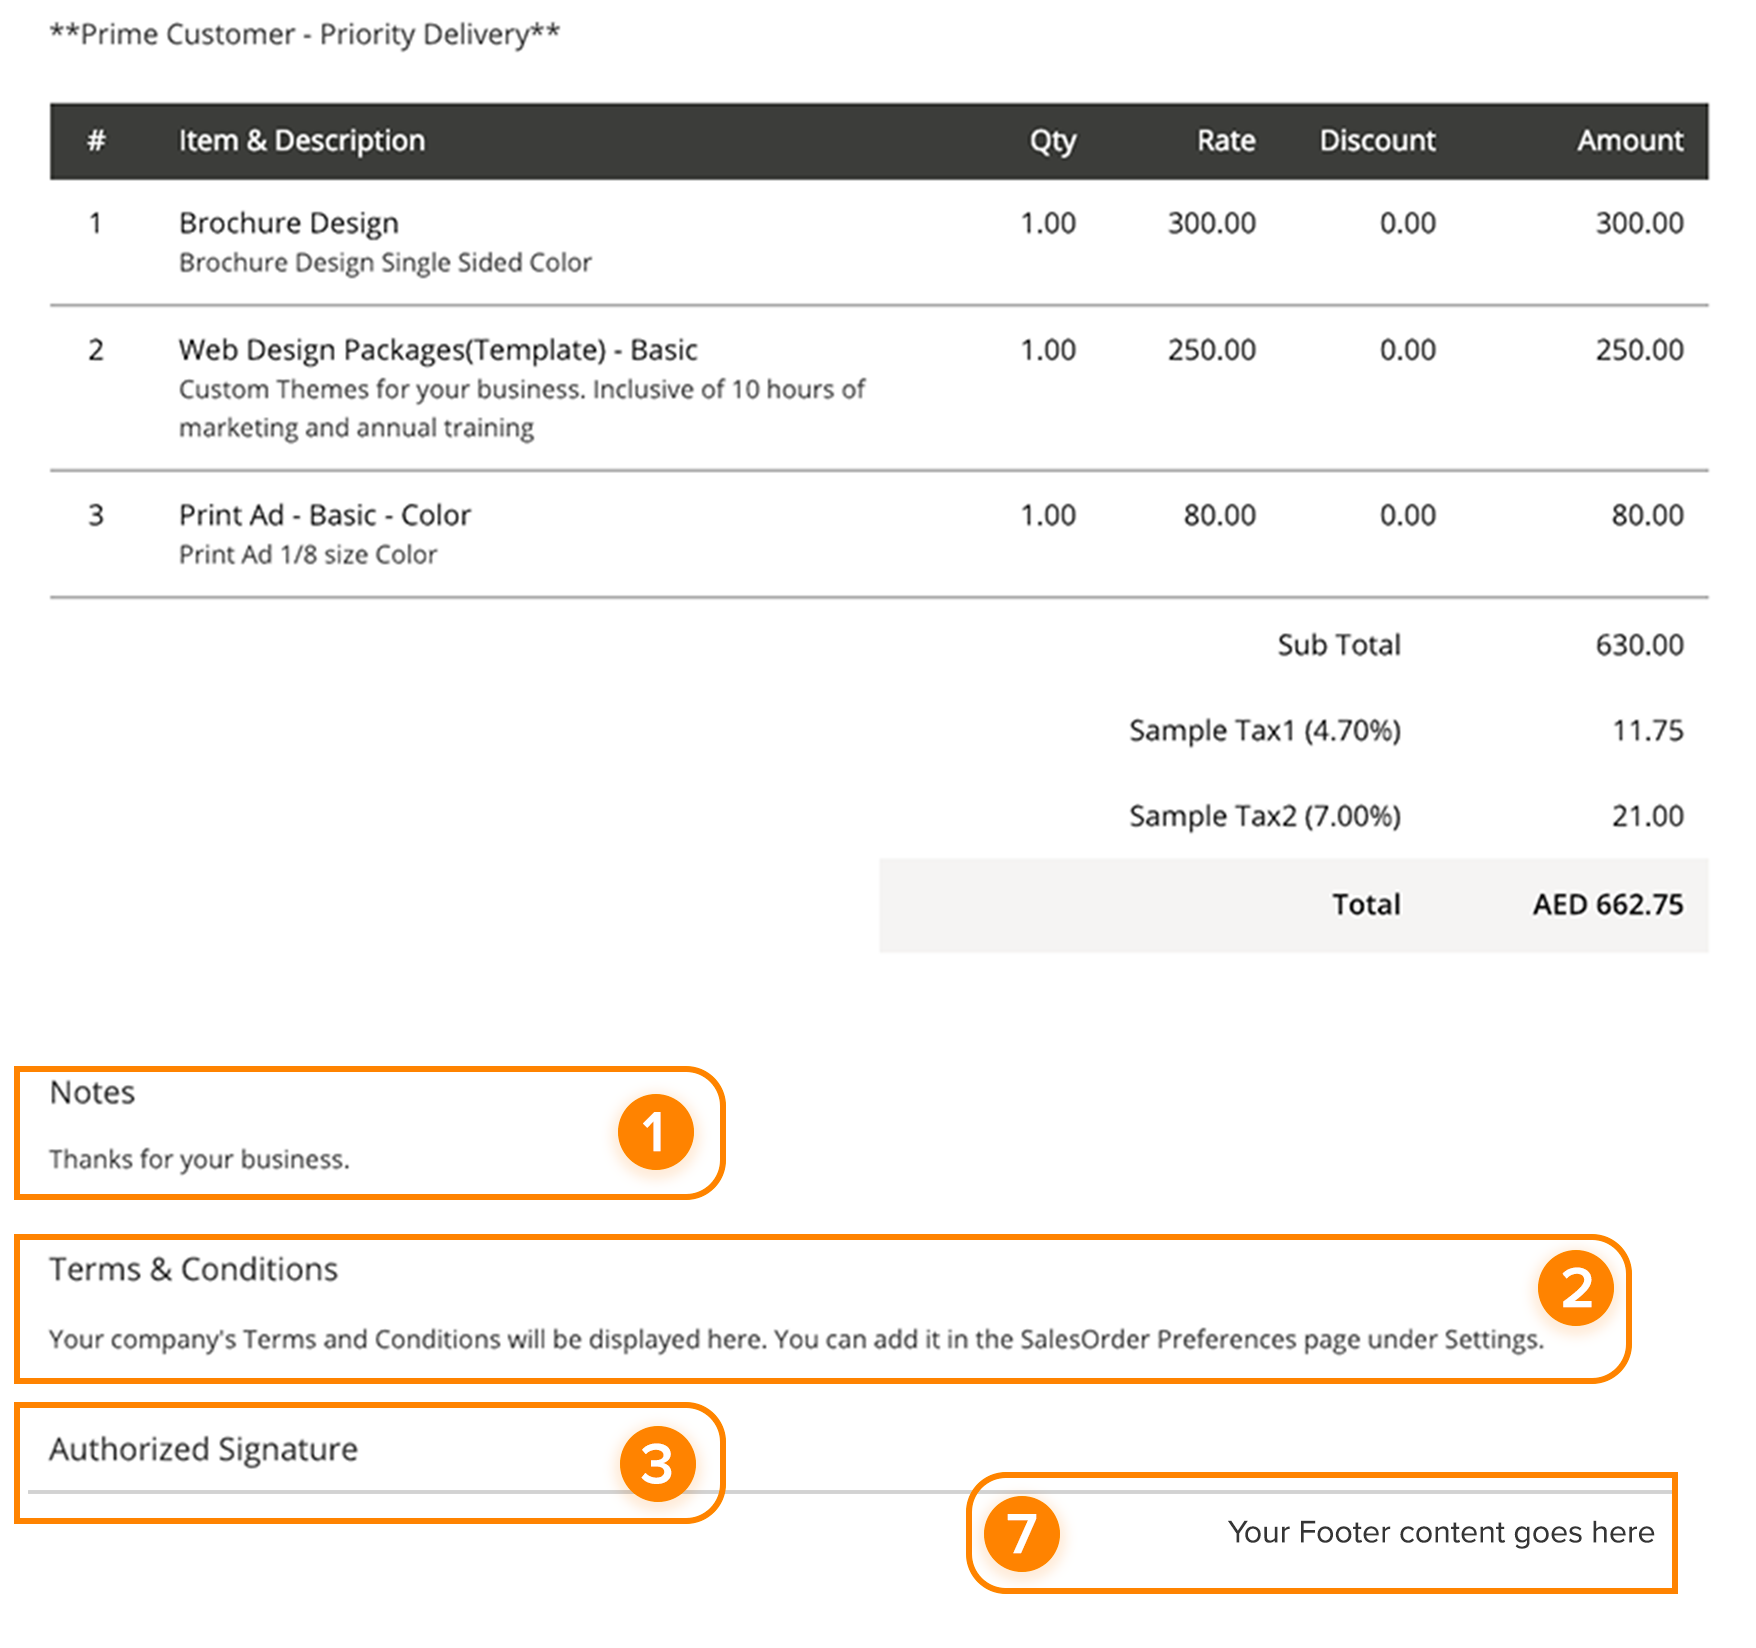Click the 'Item & Description' column header

301,141
